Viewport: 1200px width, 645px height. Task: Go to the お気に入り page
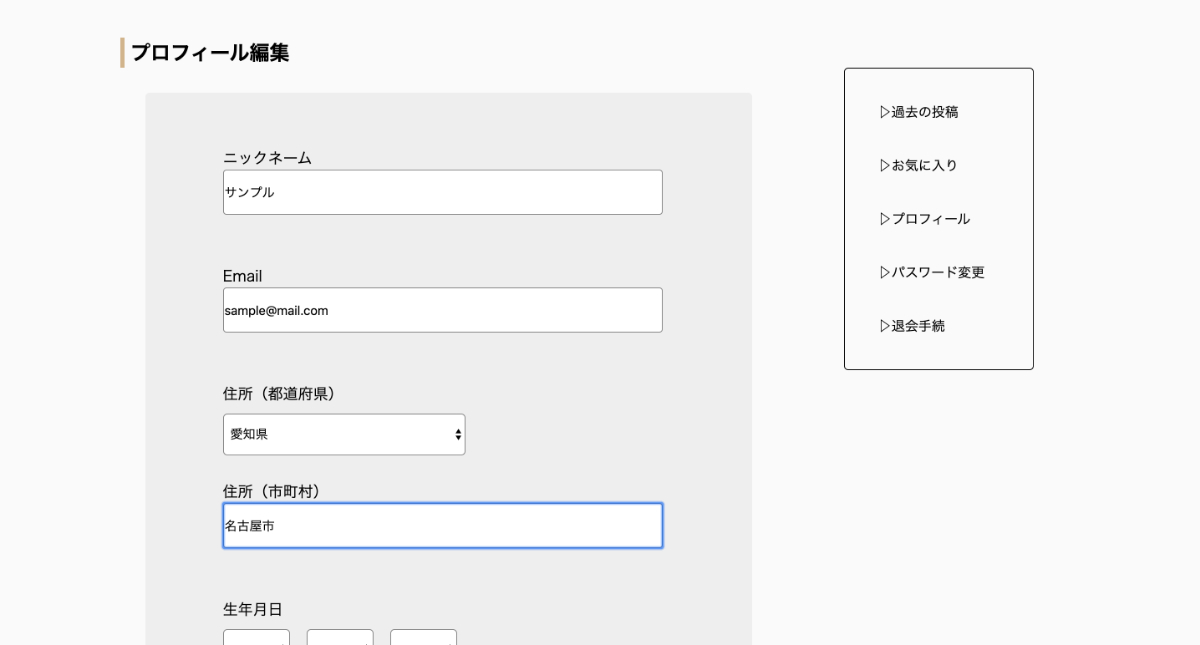tap(925, 165)
